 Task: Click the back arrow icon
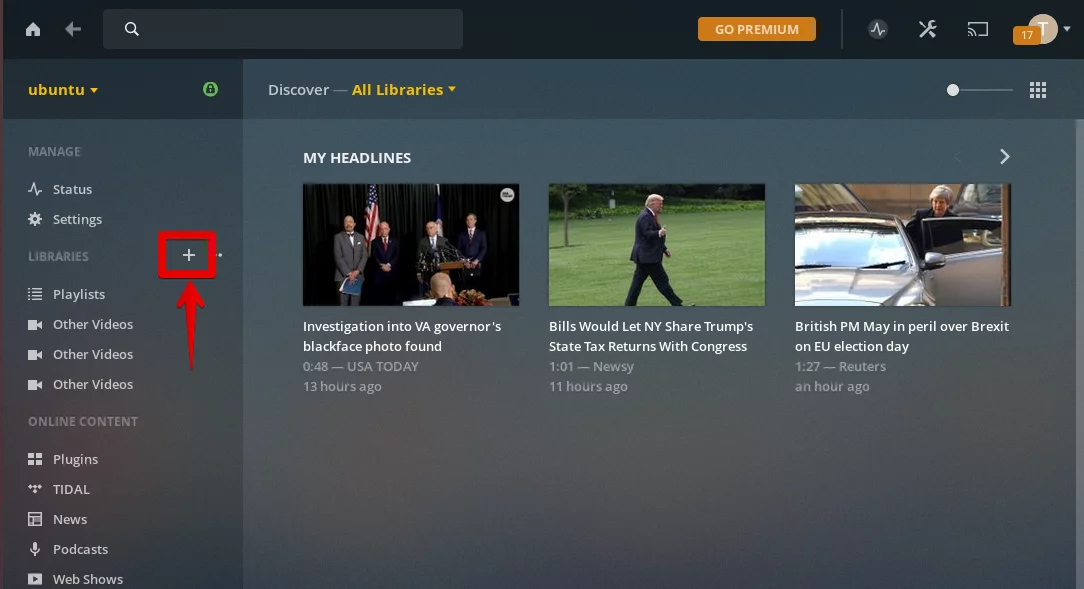click(73, 29)
